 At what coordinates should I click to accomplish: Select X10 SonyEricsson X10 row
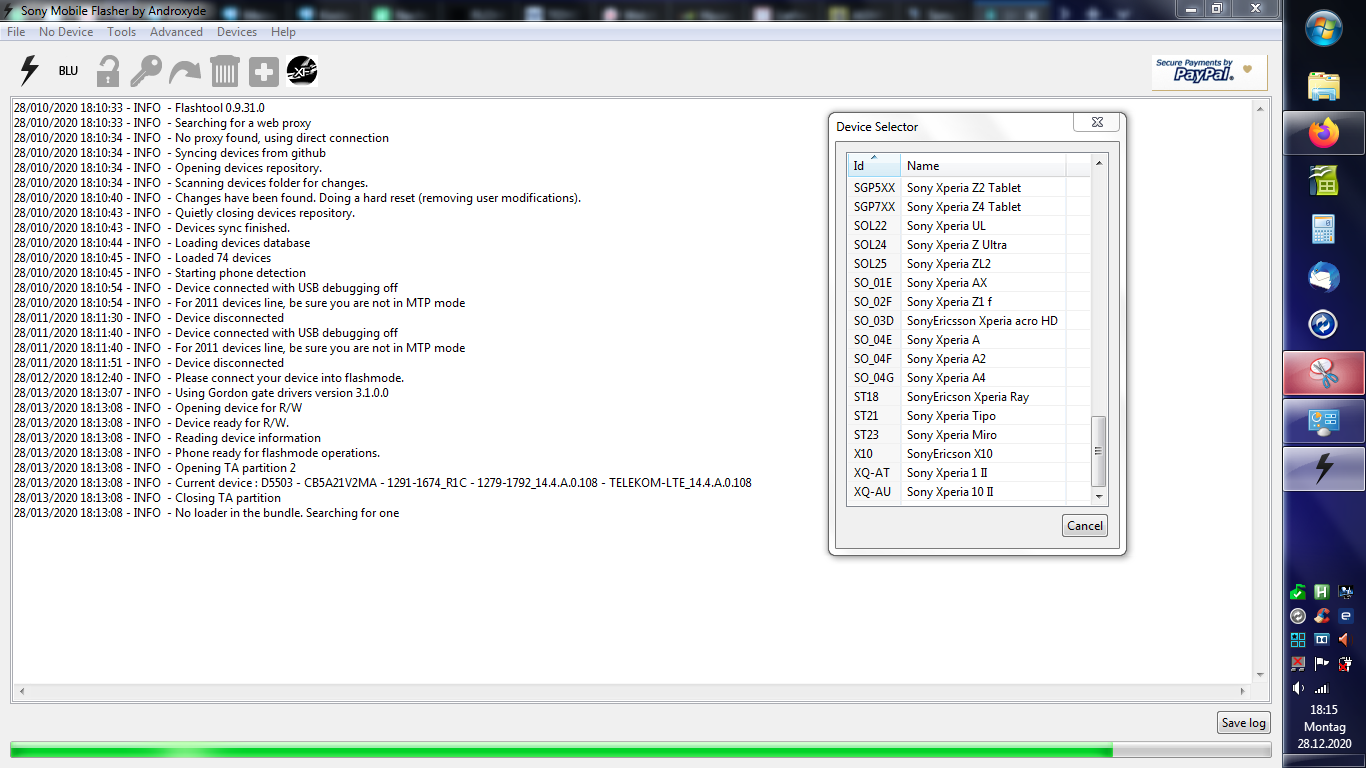coord(969,453)
